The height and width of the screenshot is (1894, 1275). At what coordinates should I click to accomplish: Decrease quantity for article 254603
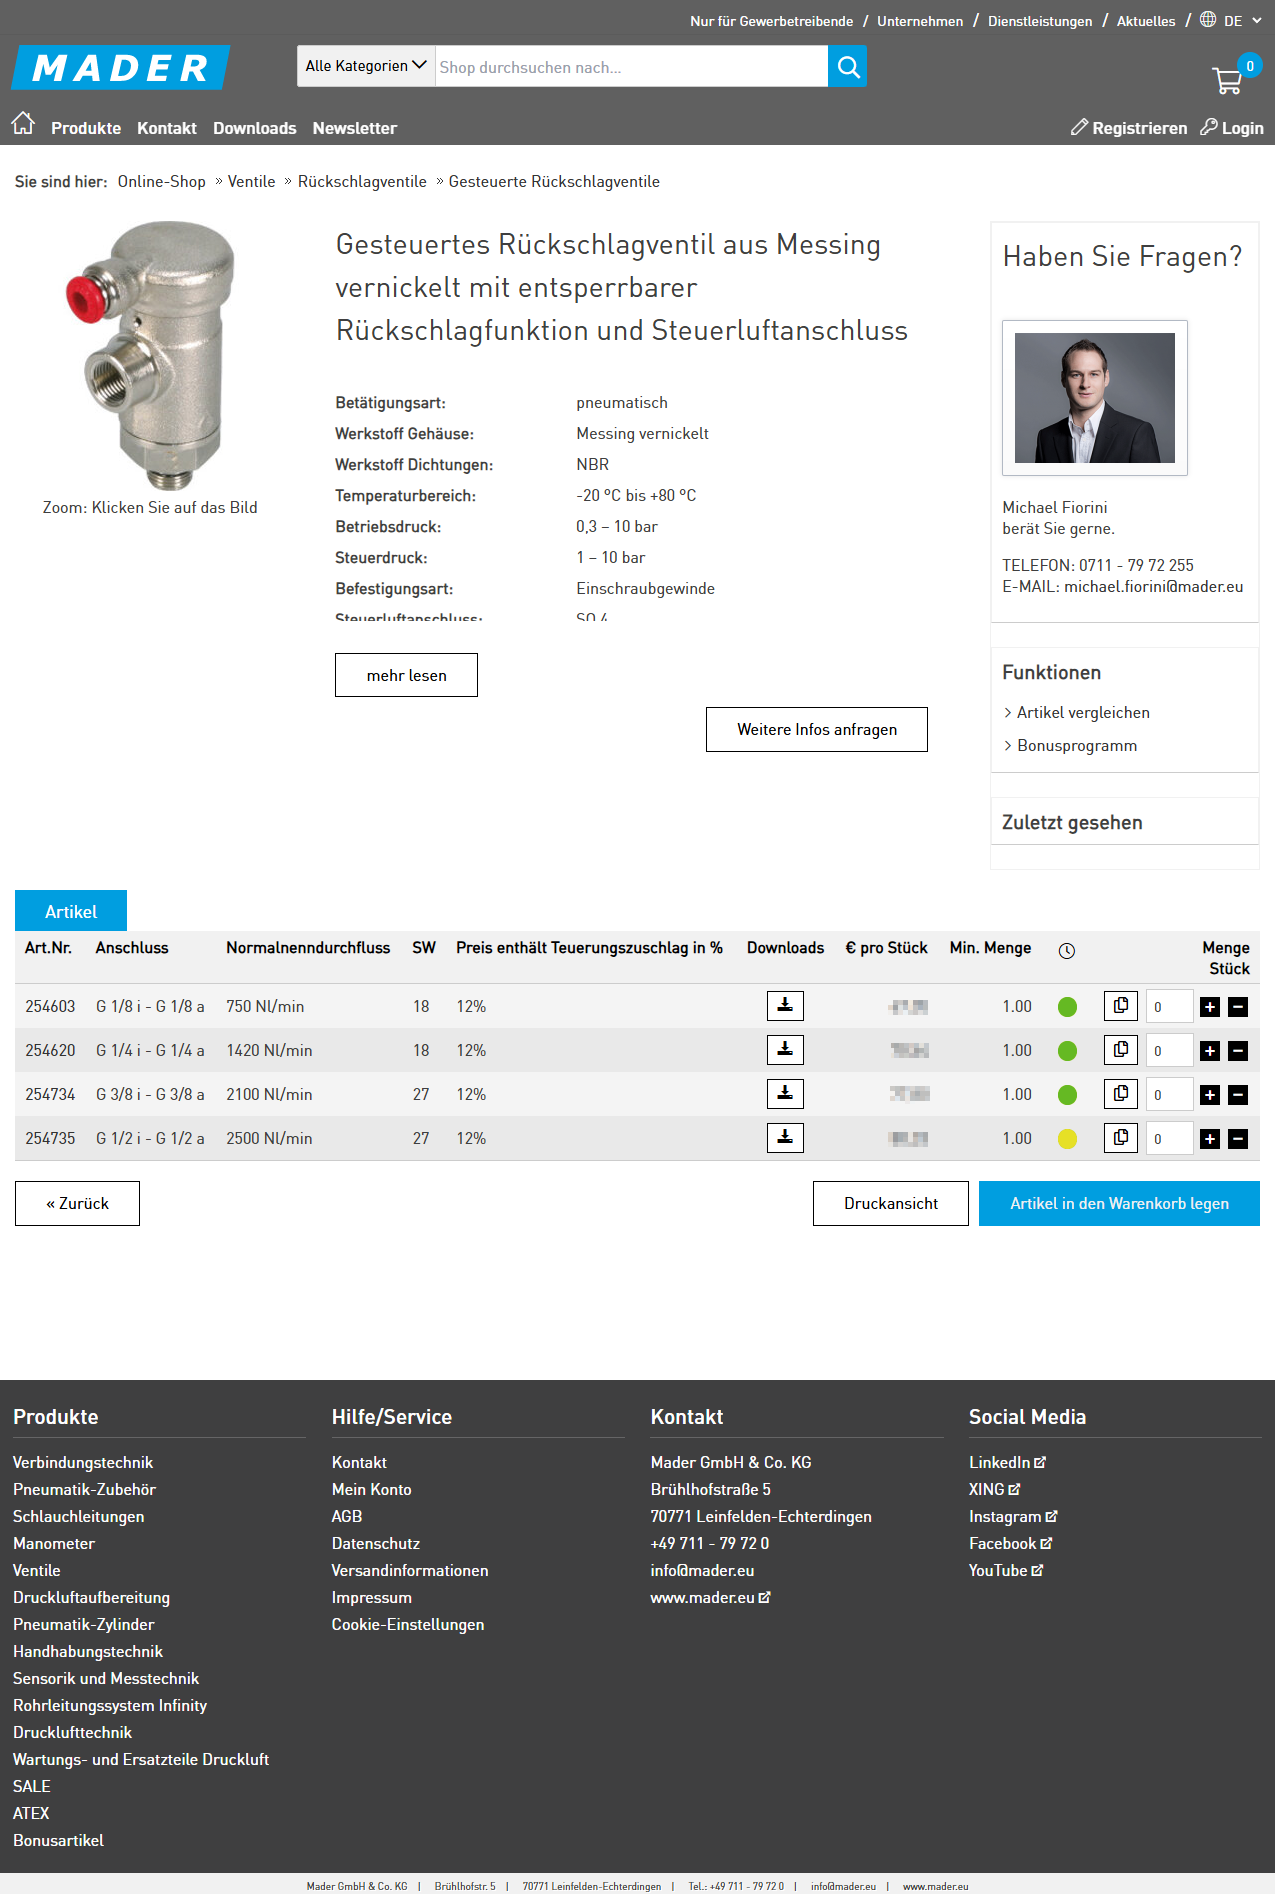pos(1238,1007)
